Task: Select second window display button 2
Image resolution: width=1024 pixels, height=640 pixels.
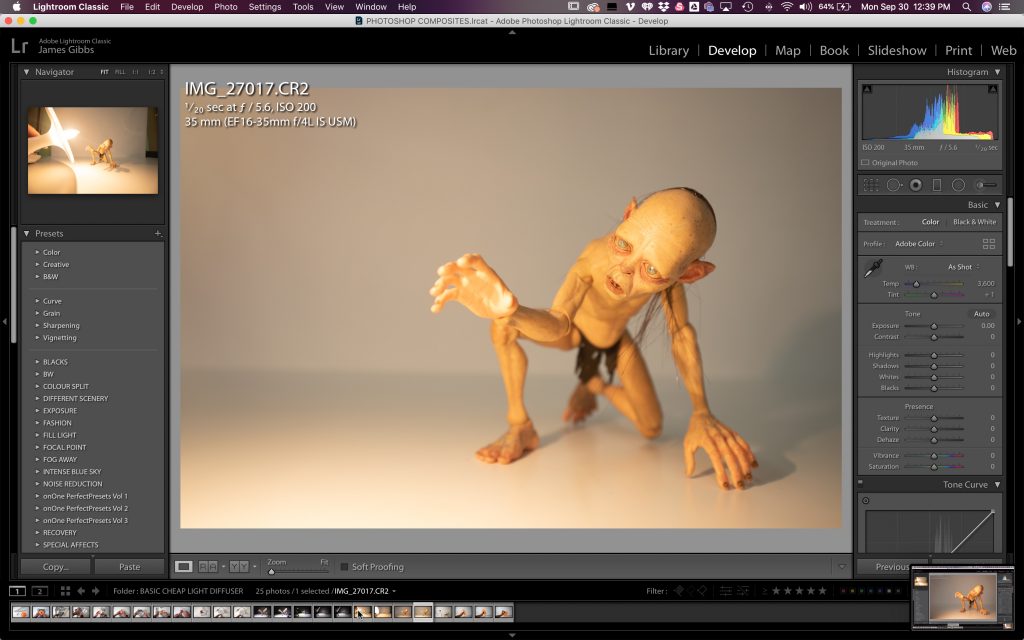Action: [x=40, y=591]
